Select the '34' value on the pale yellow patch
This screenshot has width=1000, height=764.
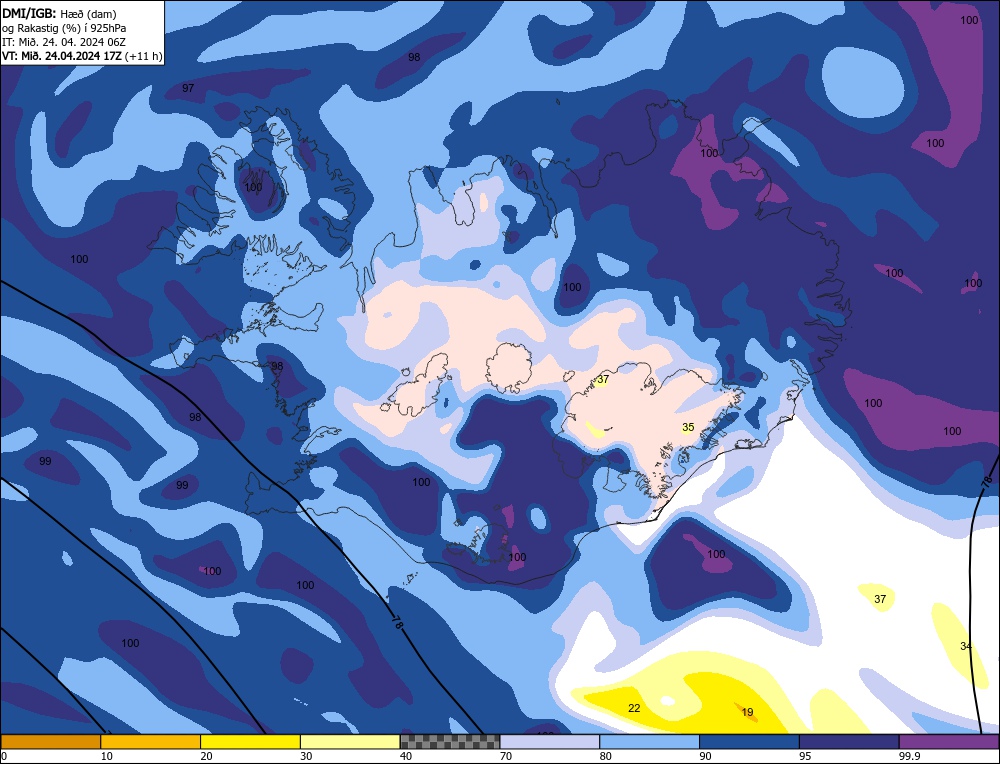(x=966, y=646)
